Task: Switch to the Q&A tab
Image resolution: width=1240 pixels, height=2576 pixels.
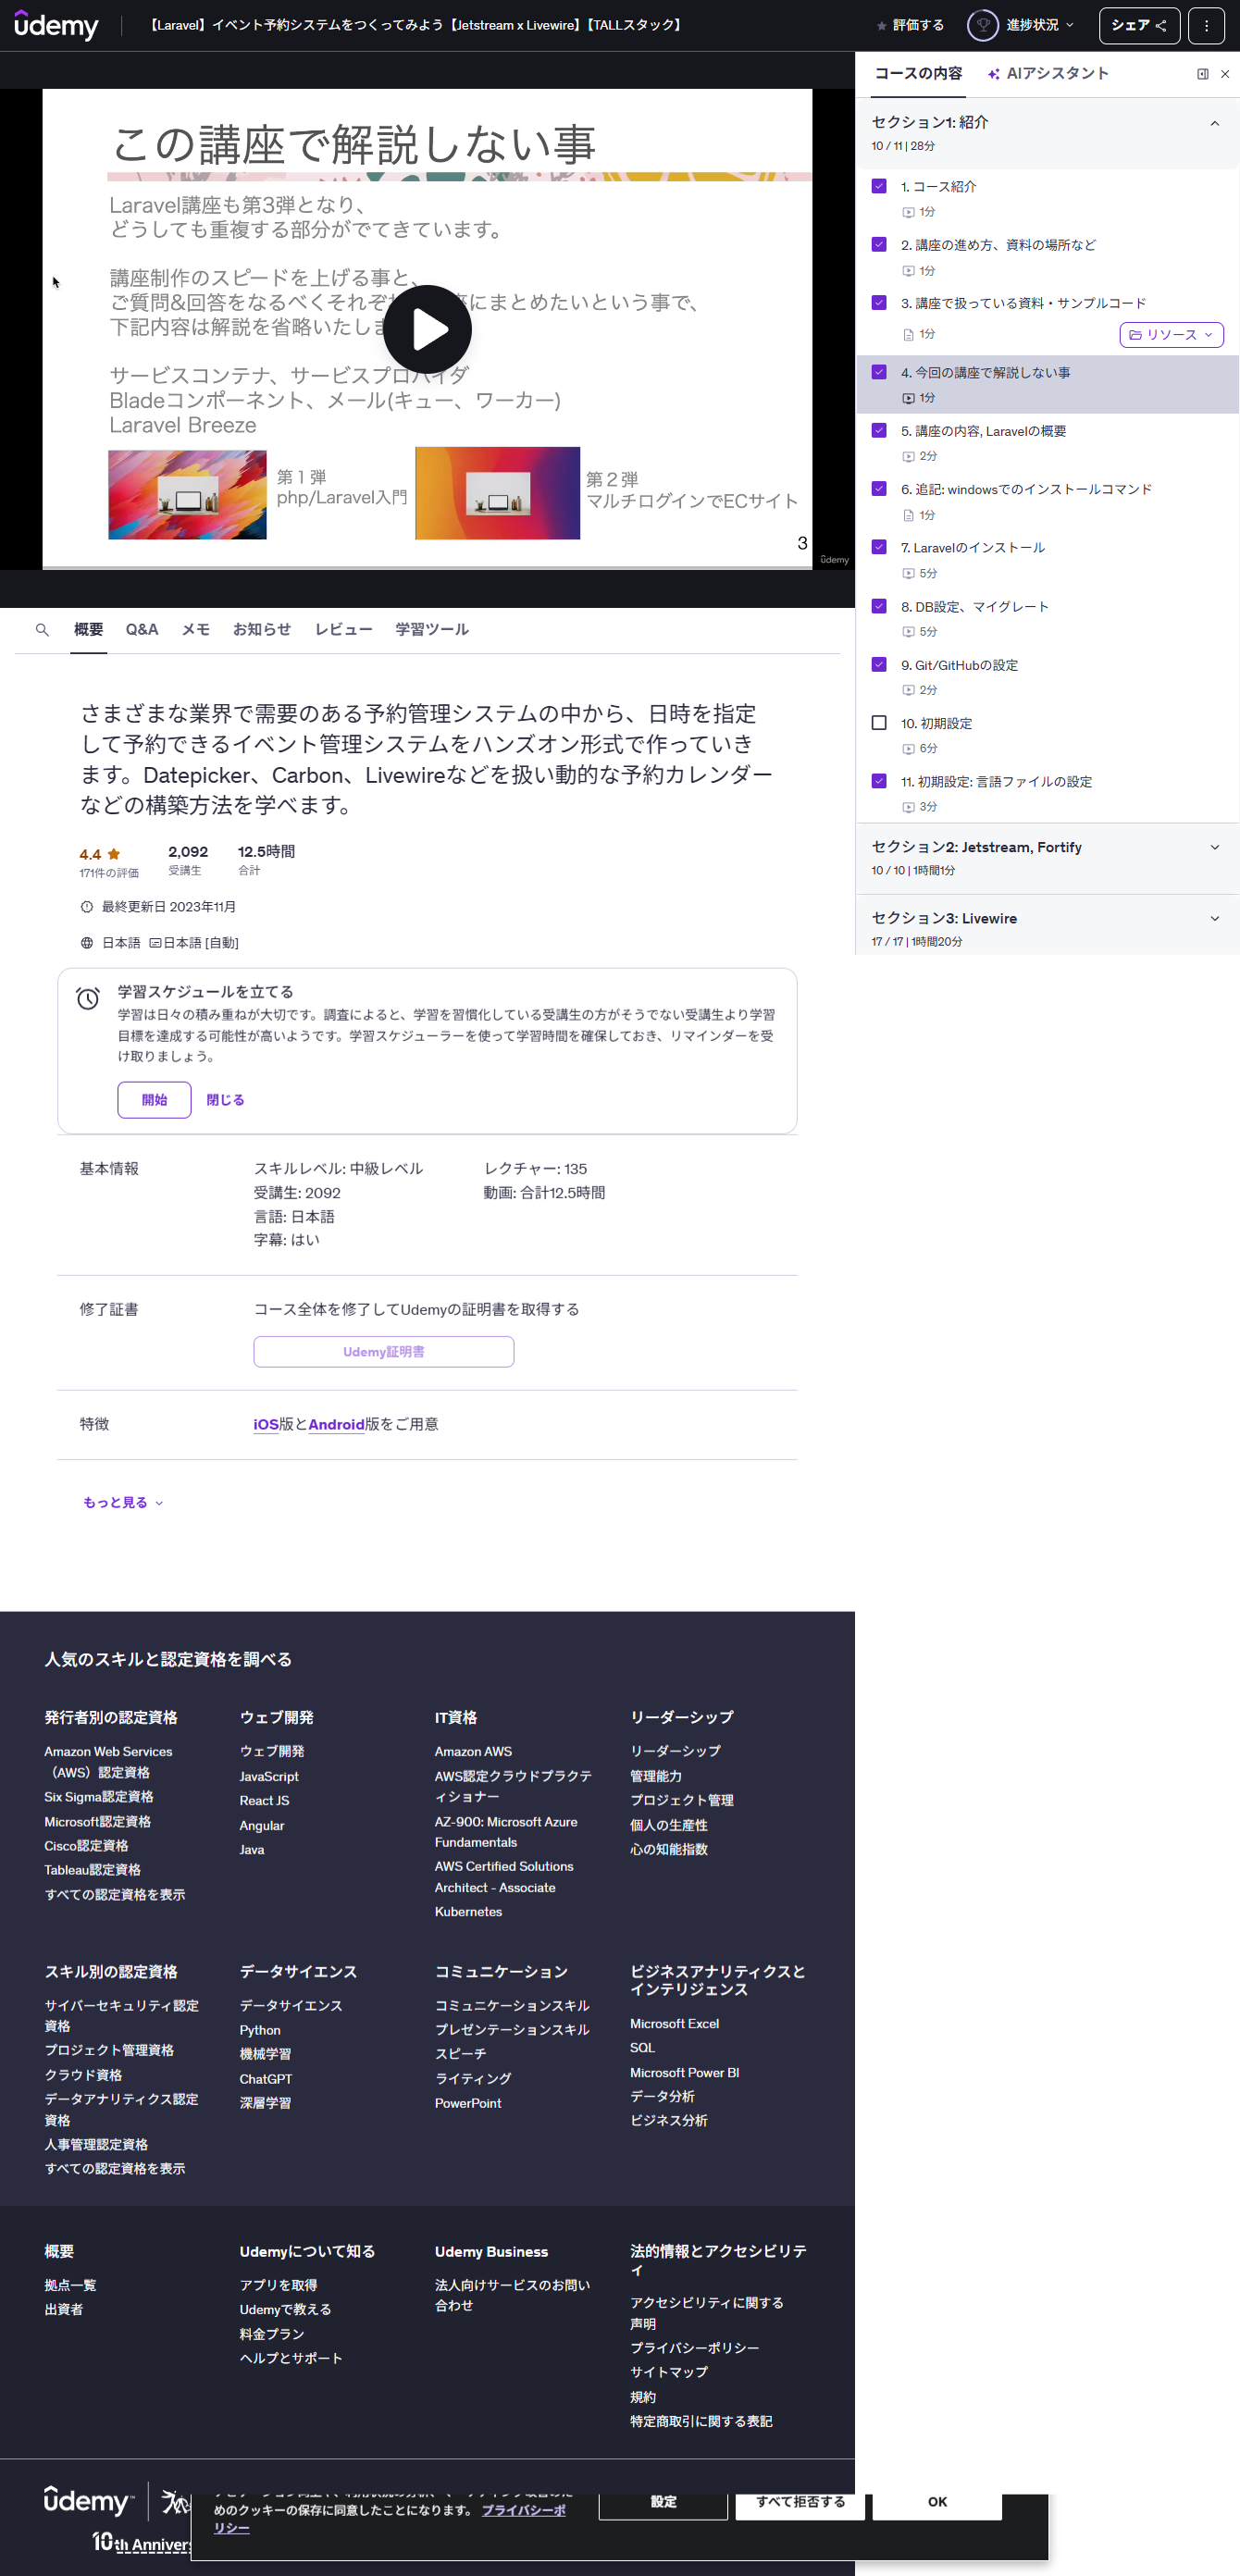Action: coord(141,630)
